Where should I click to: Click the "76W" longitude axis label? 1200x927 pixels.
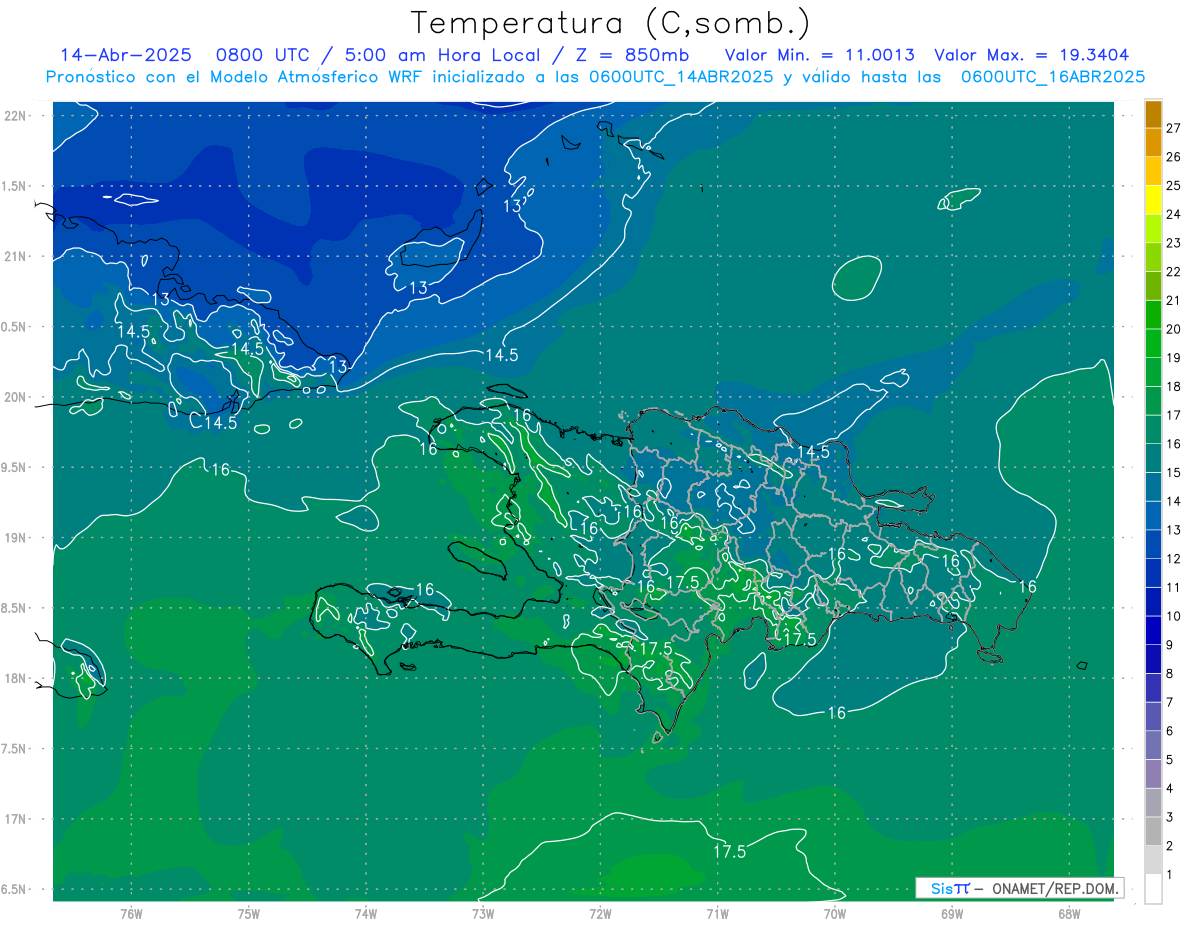pyautogui.click(x=131, y=914)
